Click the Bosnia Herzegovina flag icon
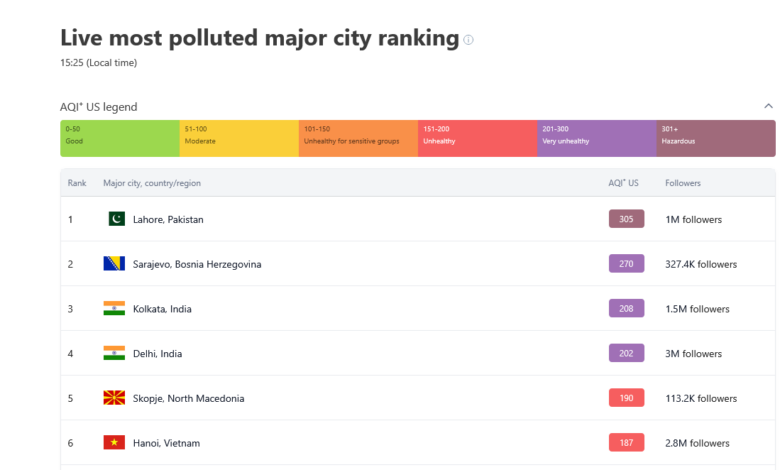Viewport: 780px width, 470px height. (x=114, y=264)
